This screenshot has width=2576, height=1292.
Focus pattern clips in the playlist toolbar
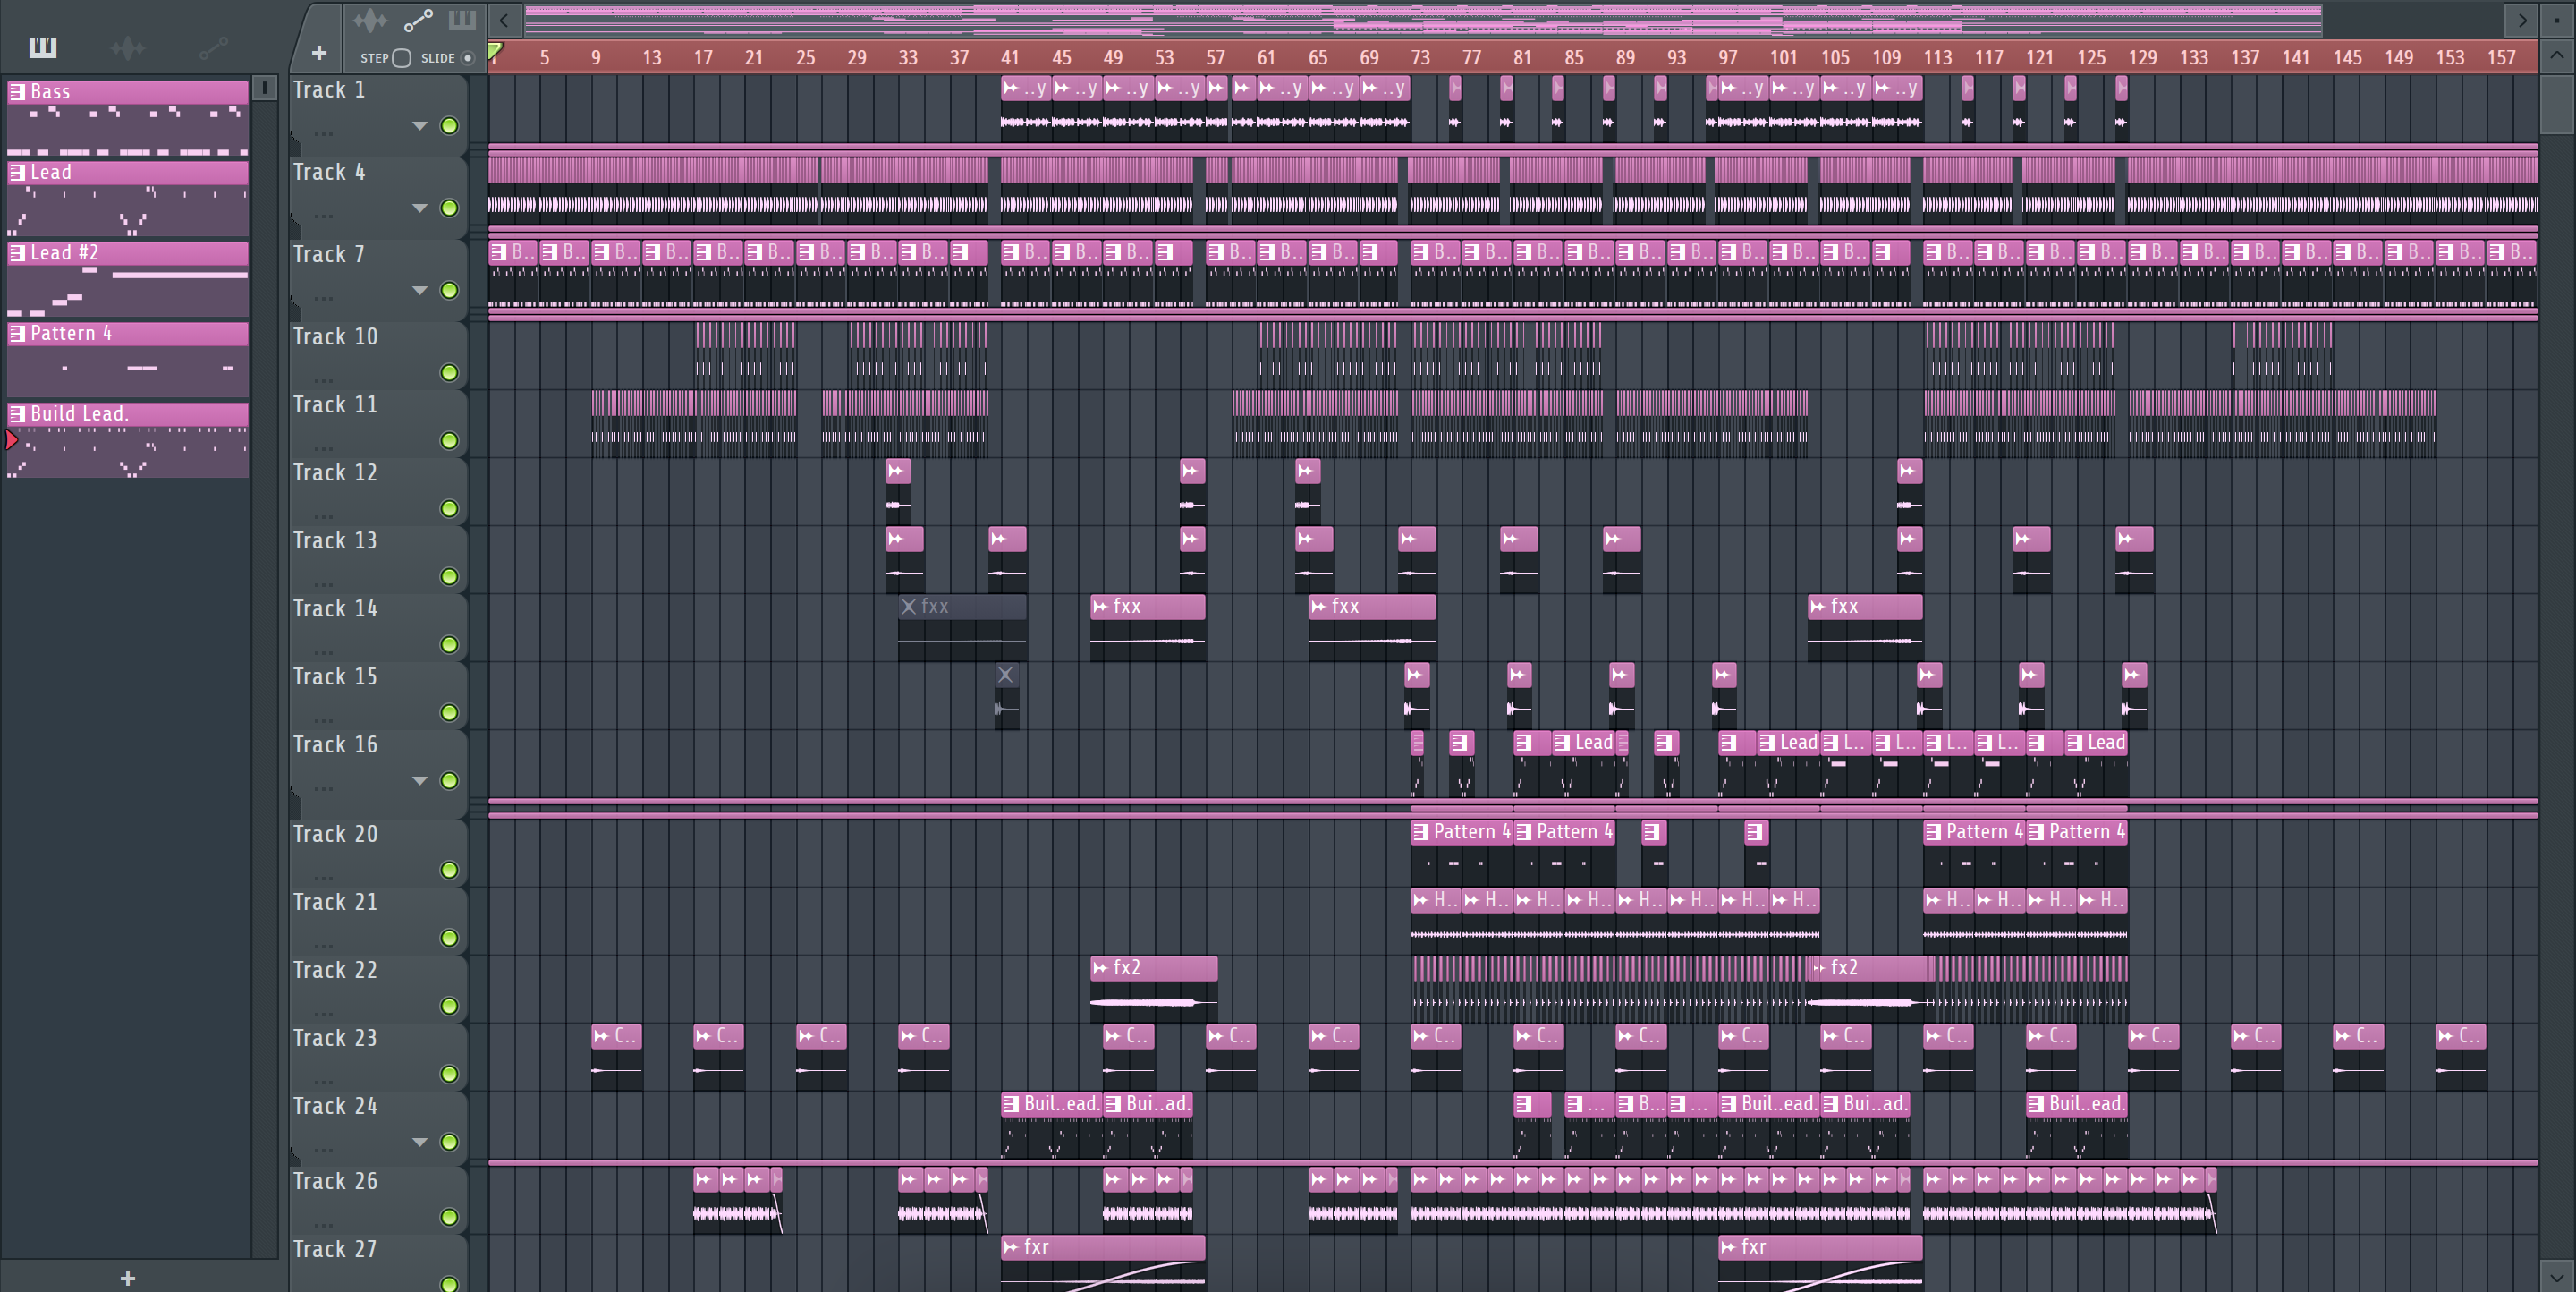pos(462,20)
